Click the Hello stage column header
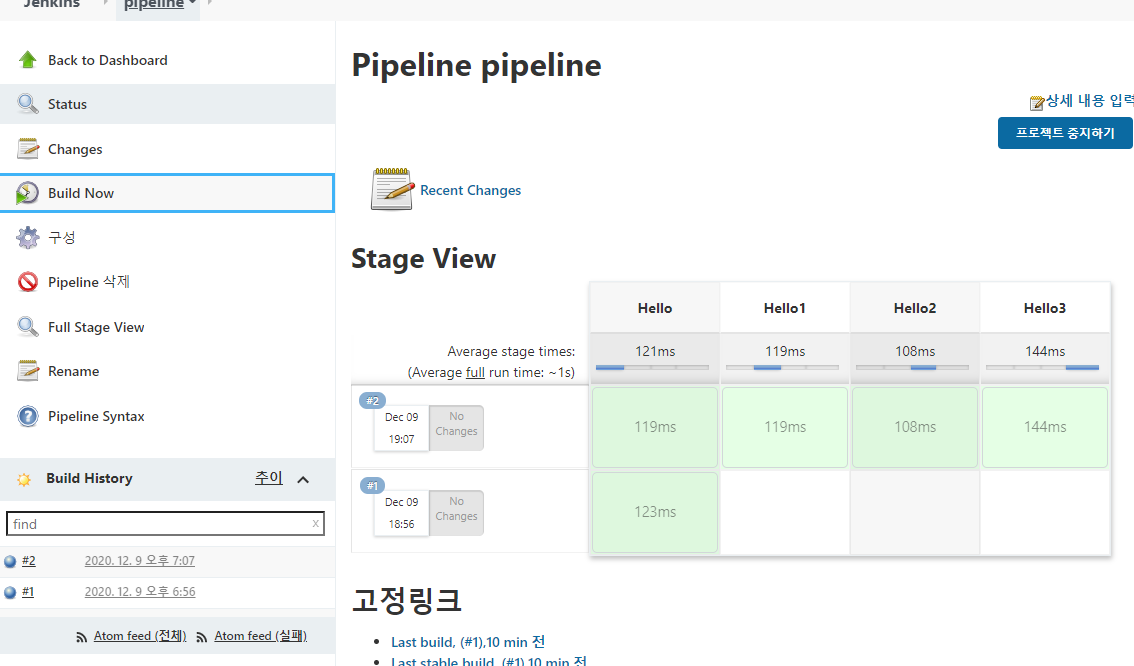The image size is (1134, 666). pyautogui.click(x=655, y=308)
